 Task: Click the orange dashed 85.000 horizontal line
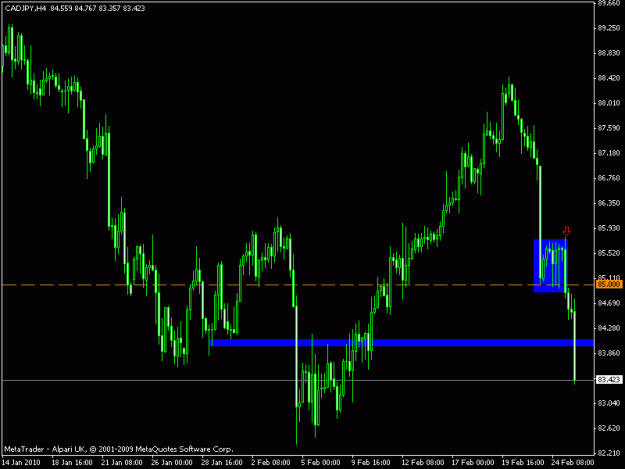[298, 285]
